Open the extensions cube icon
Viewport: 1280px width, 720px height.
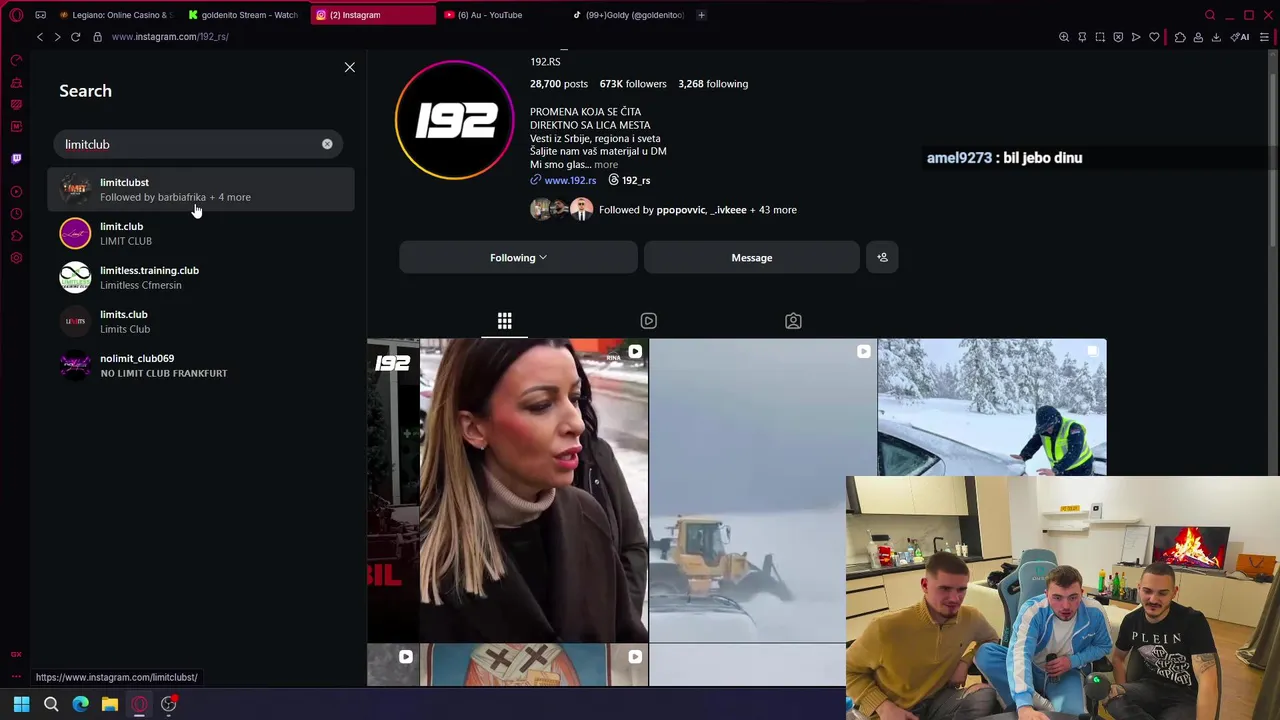(x=1180, y=37)
